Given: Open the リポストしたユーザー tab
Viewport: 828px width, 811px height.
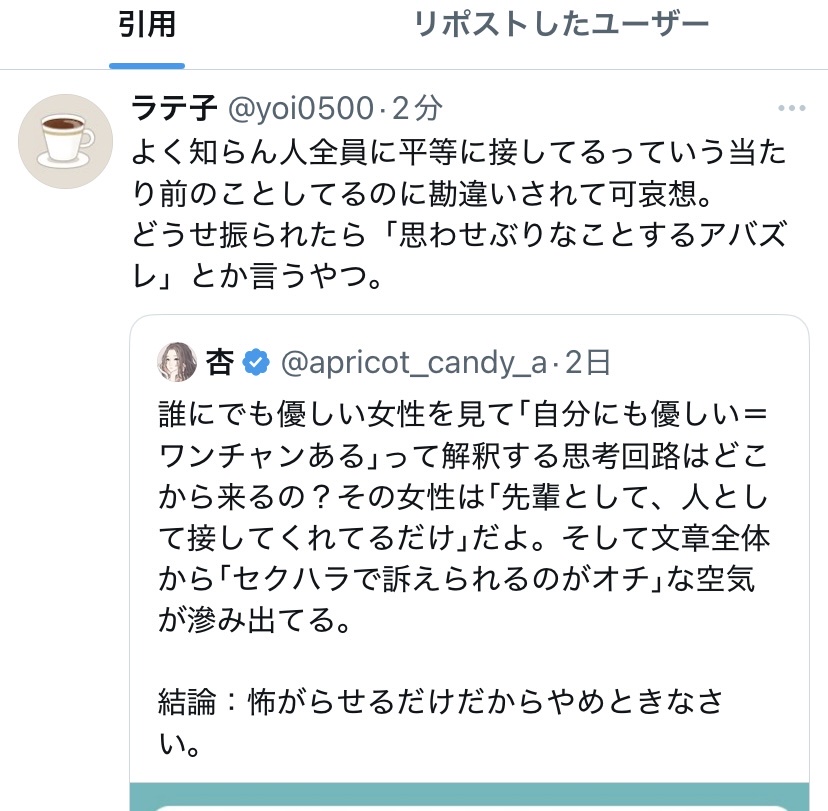Looking at the screenshot, I should point(561,25).
